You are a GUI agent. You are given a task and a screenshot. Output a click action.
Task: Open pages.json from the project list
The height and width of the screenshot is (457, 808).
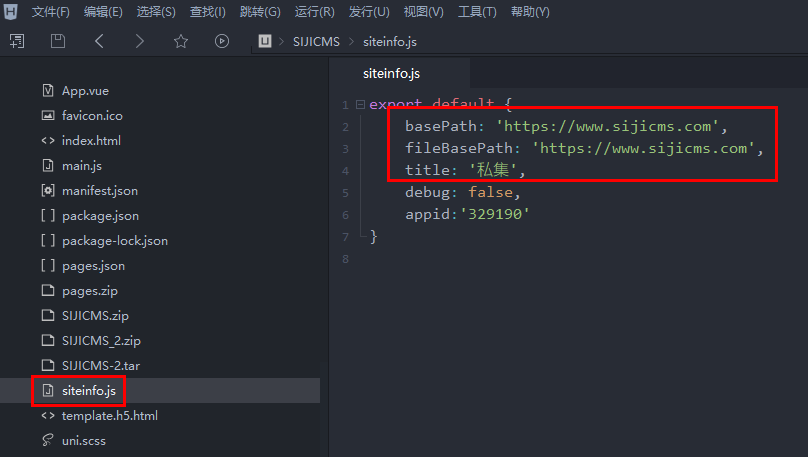(93, 266)
